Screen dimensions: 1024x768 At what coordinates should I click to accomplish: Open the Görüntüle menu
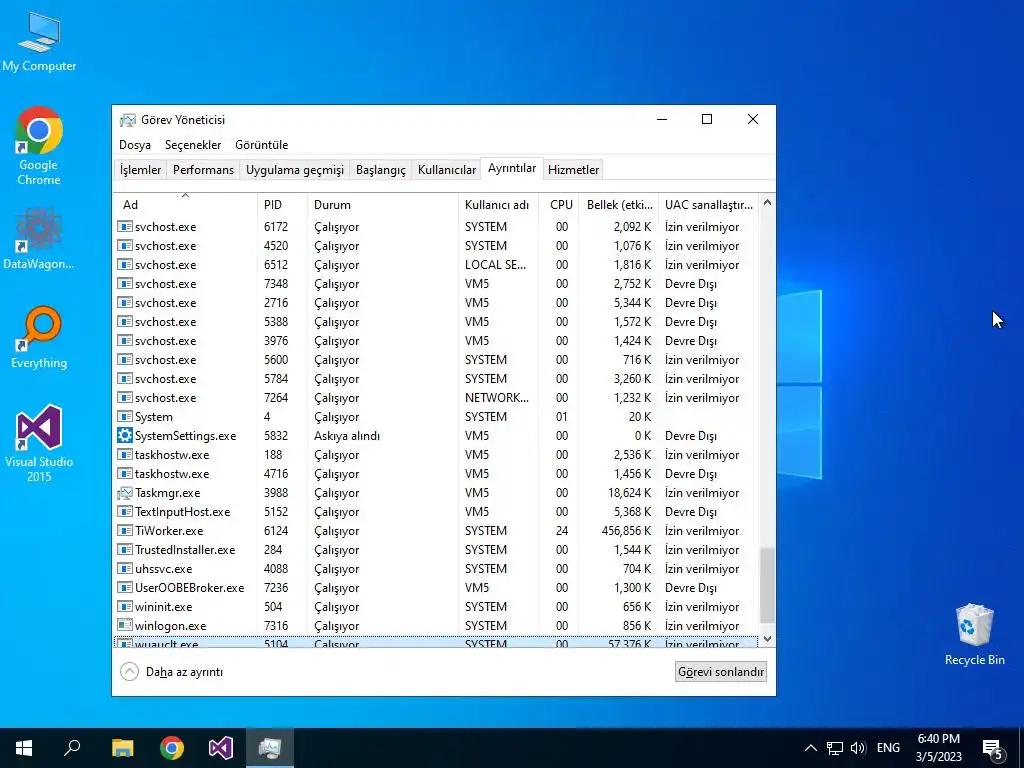(x=261, y=145)
